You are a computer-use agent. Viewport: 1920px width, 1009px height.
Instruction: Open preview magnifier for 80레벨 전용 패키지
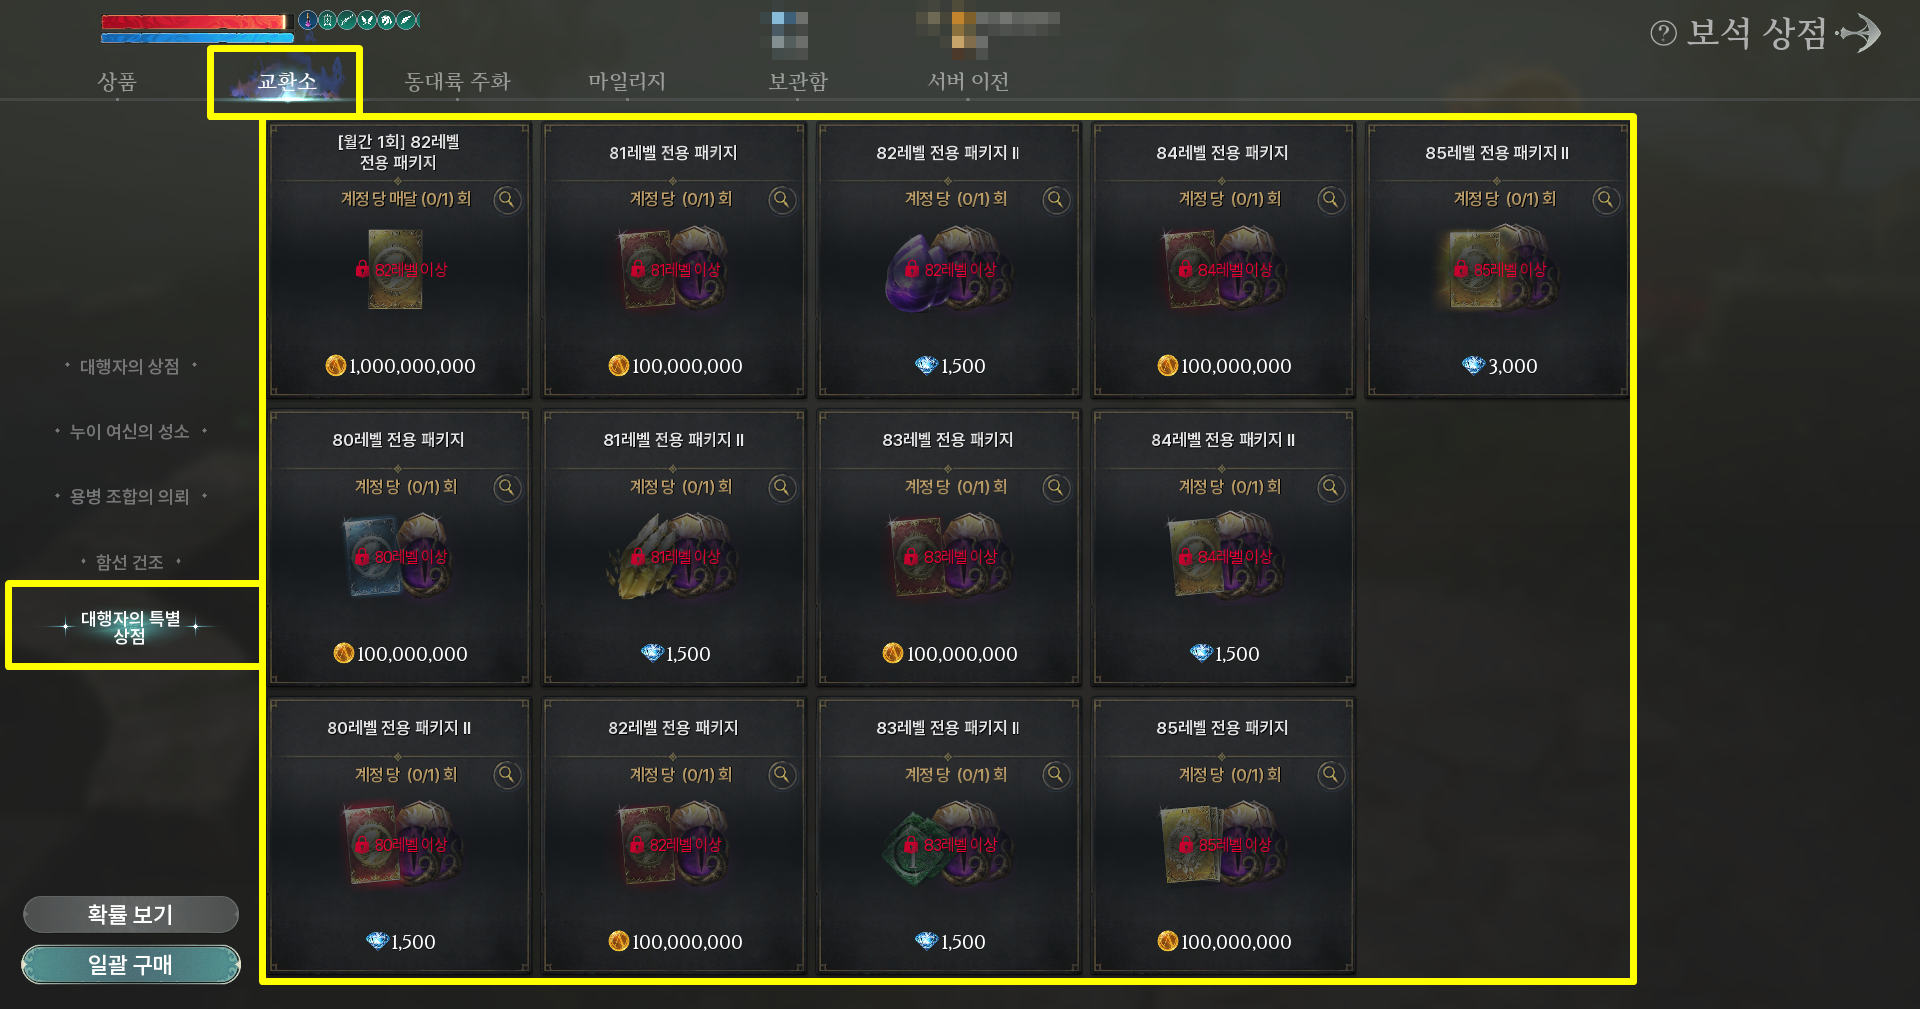(x=507, y=488)
